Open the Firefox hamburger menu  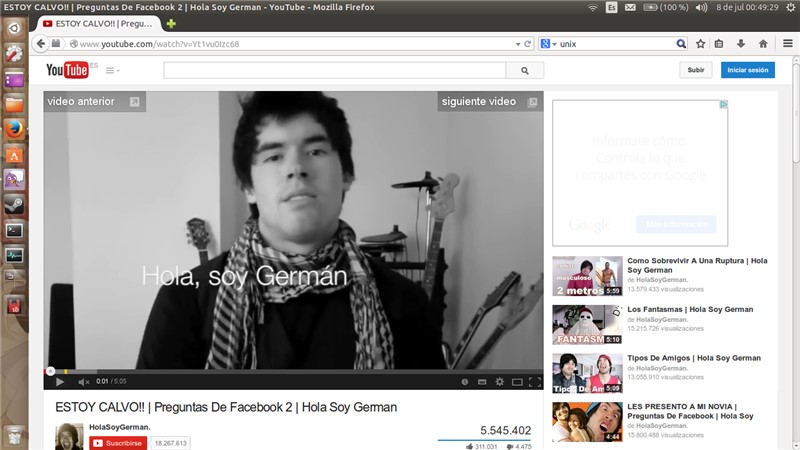pos(788,44)
